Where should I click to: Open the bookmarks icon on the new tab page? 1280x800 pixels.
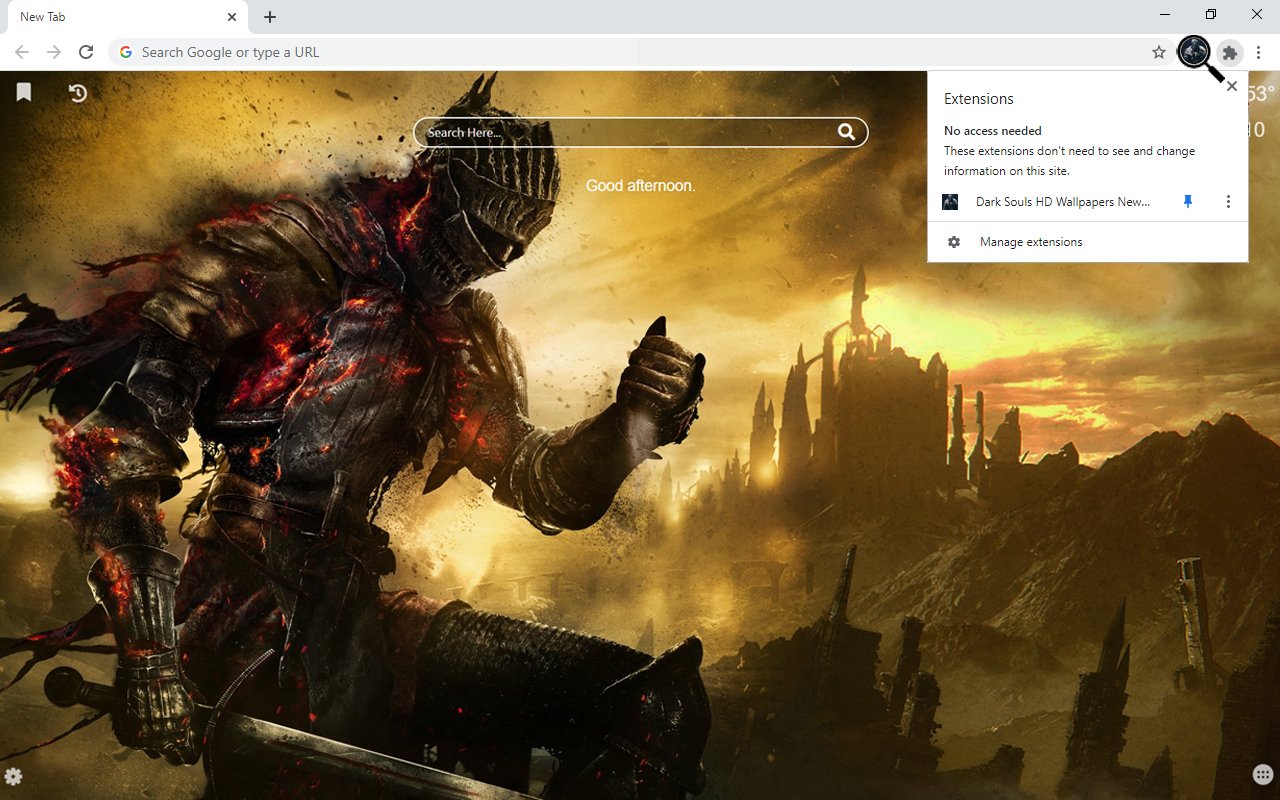click(x=24, y=92)
